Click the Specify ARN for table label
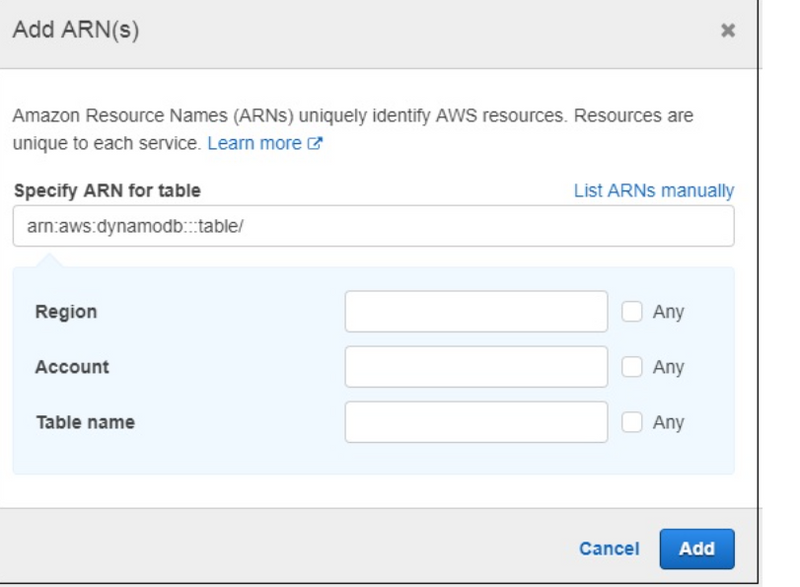Image resolution: width=800 pixels, height=587 pixels. [108, 191]
